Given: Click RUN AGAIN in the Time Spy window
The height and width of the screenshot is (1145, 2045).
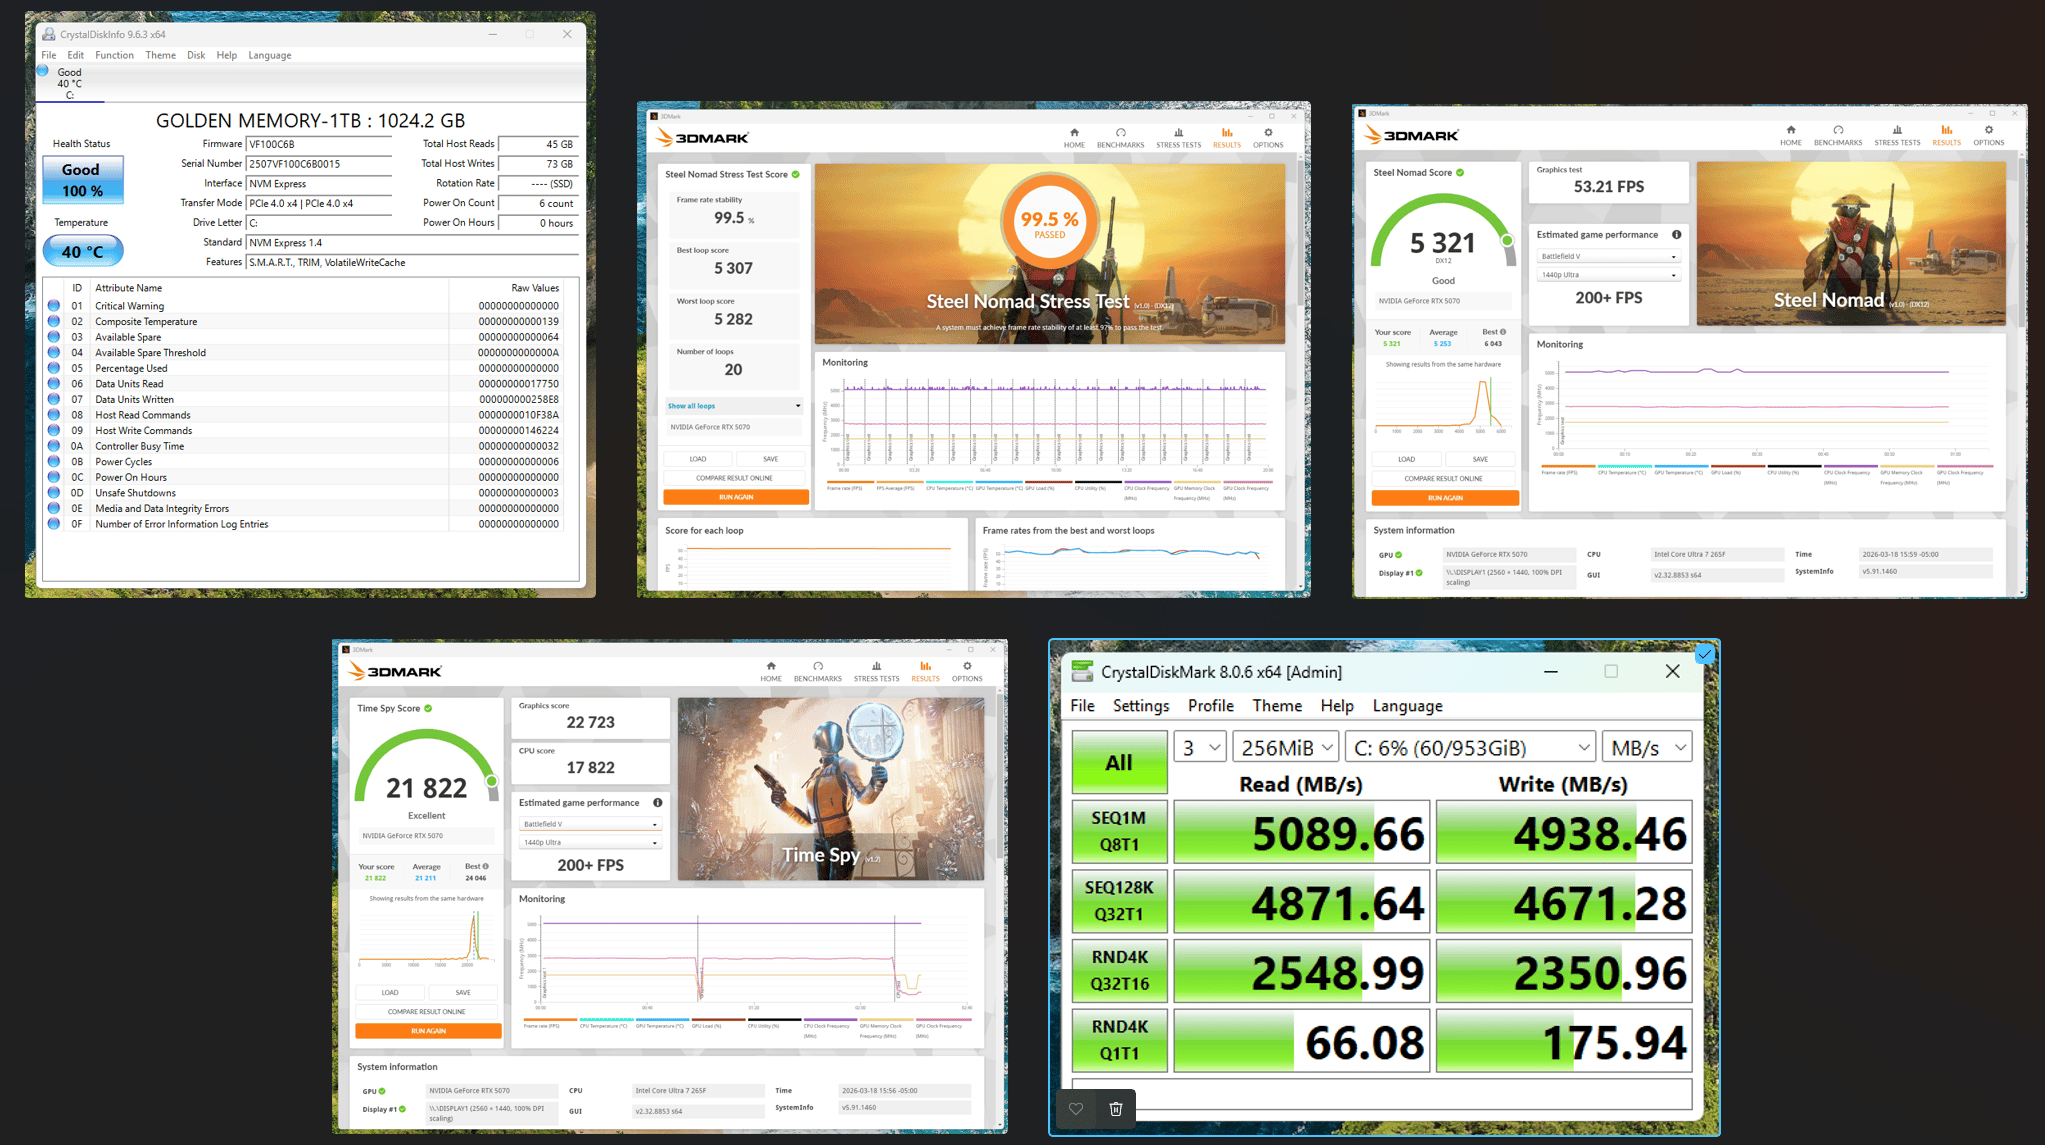Looking at the screenshot, I should [x=428, y=1031].
